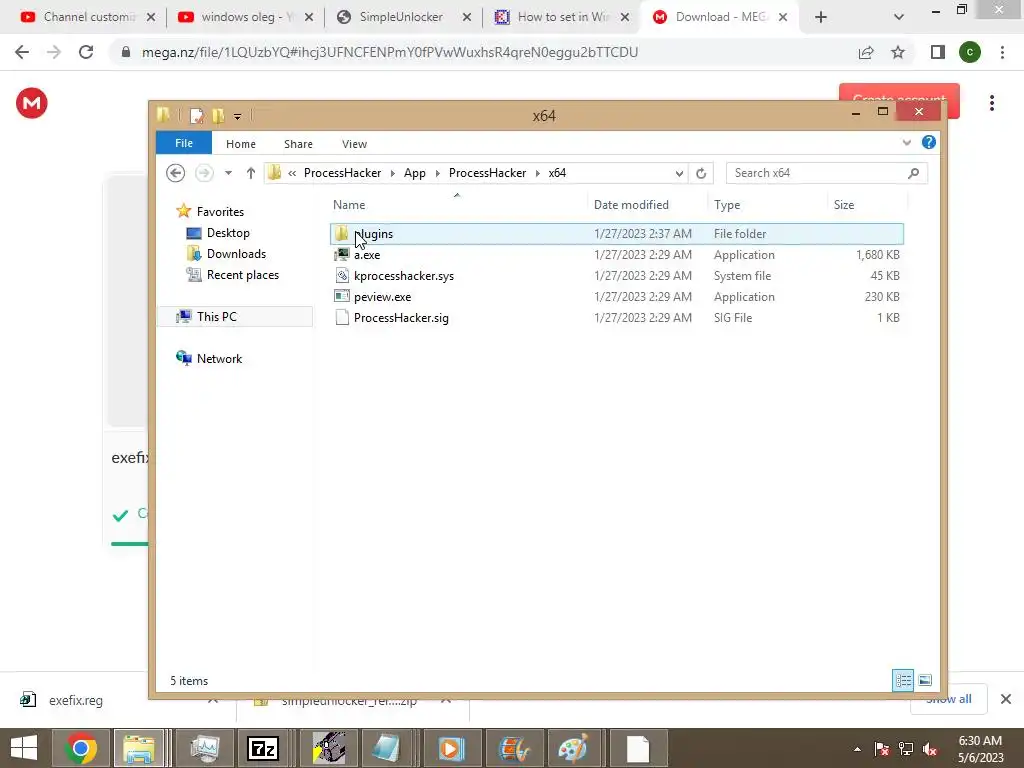Viewport: 1024px width, 768px height.
Task: Share this page icon in address bar
Action: pos(866,52)
